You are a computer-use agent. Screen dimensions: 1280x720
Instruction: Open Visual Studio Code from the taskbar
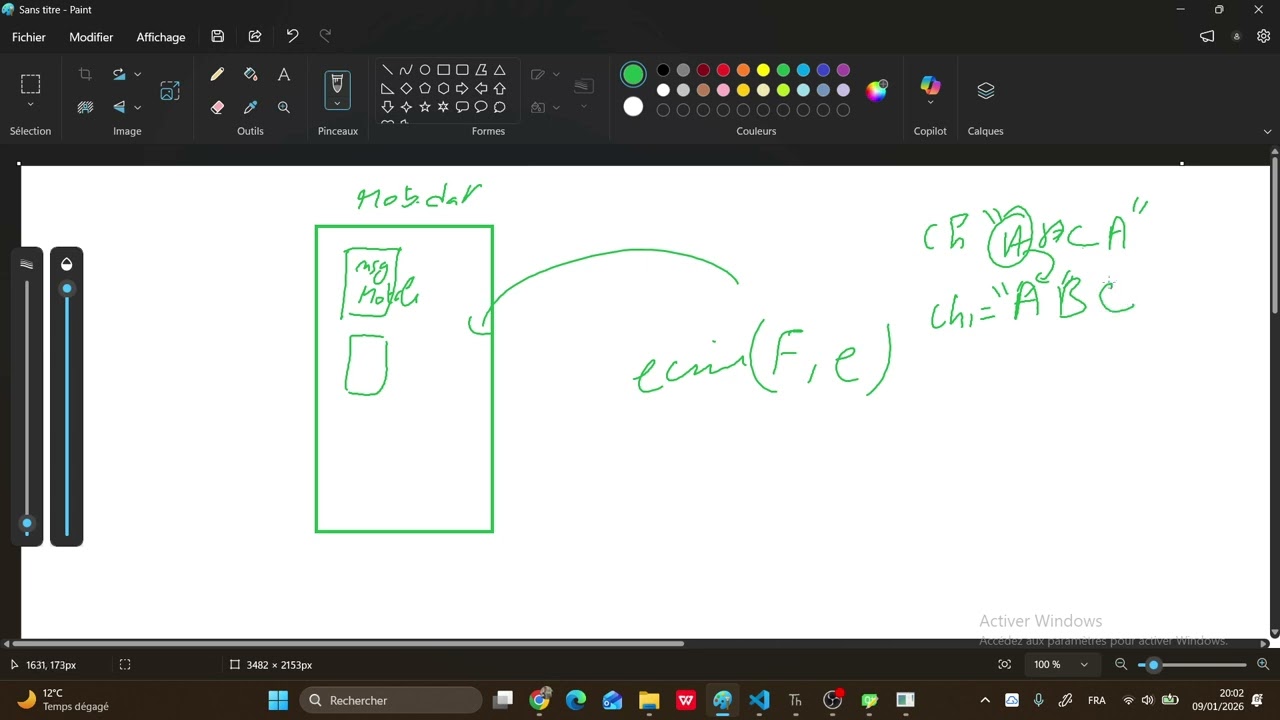click(x=759, y=700)
